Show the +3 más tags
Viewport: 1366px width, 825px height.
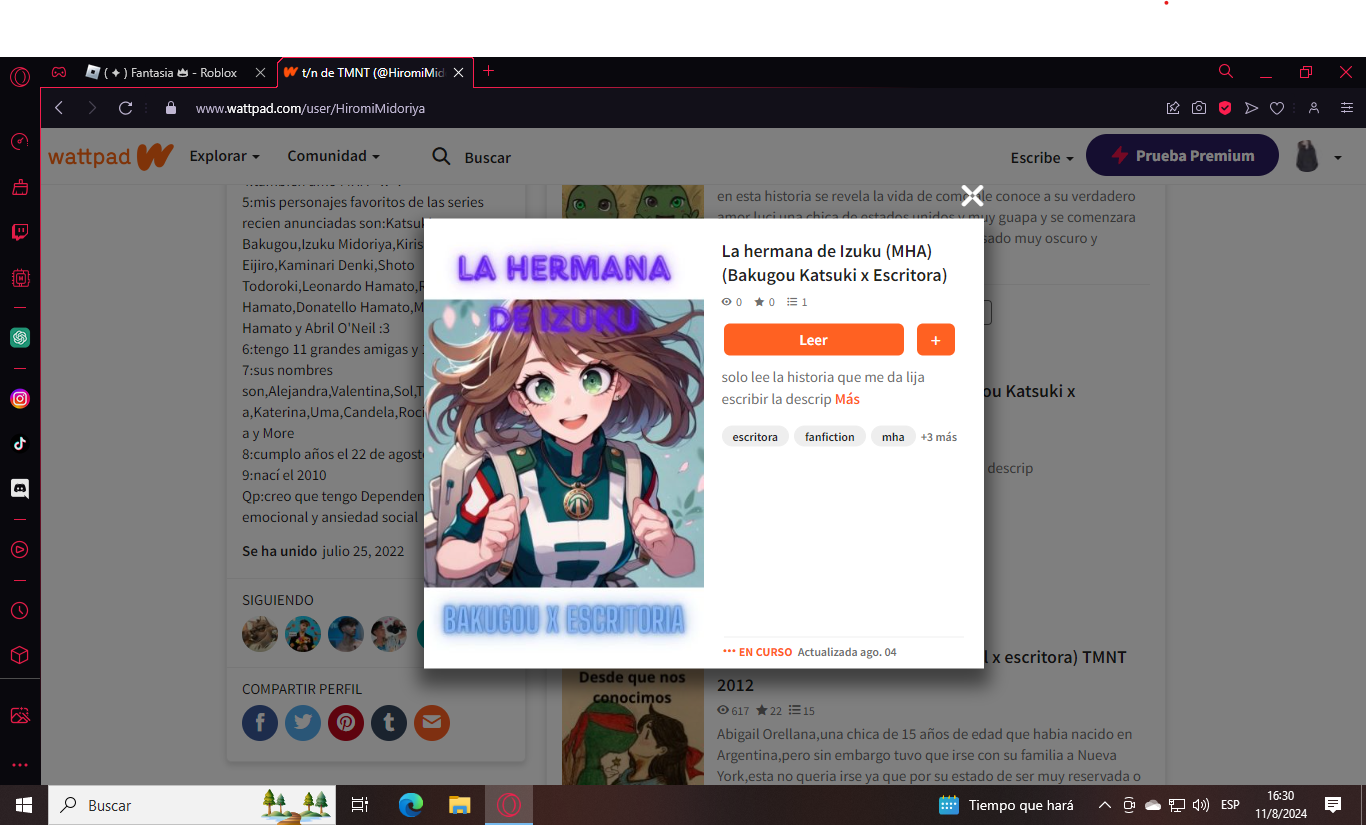point(939,437)
